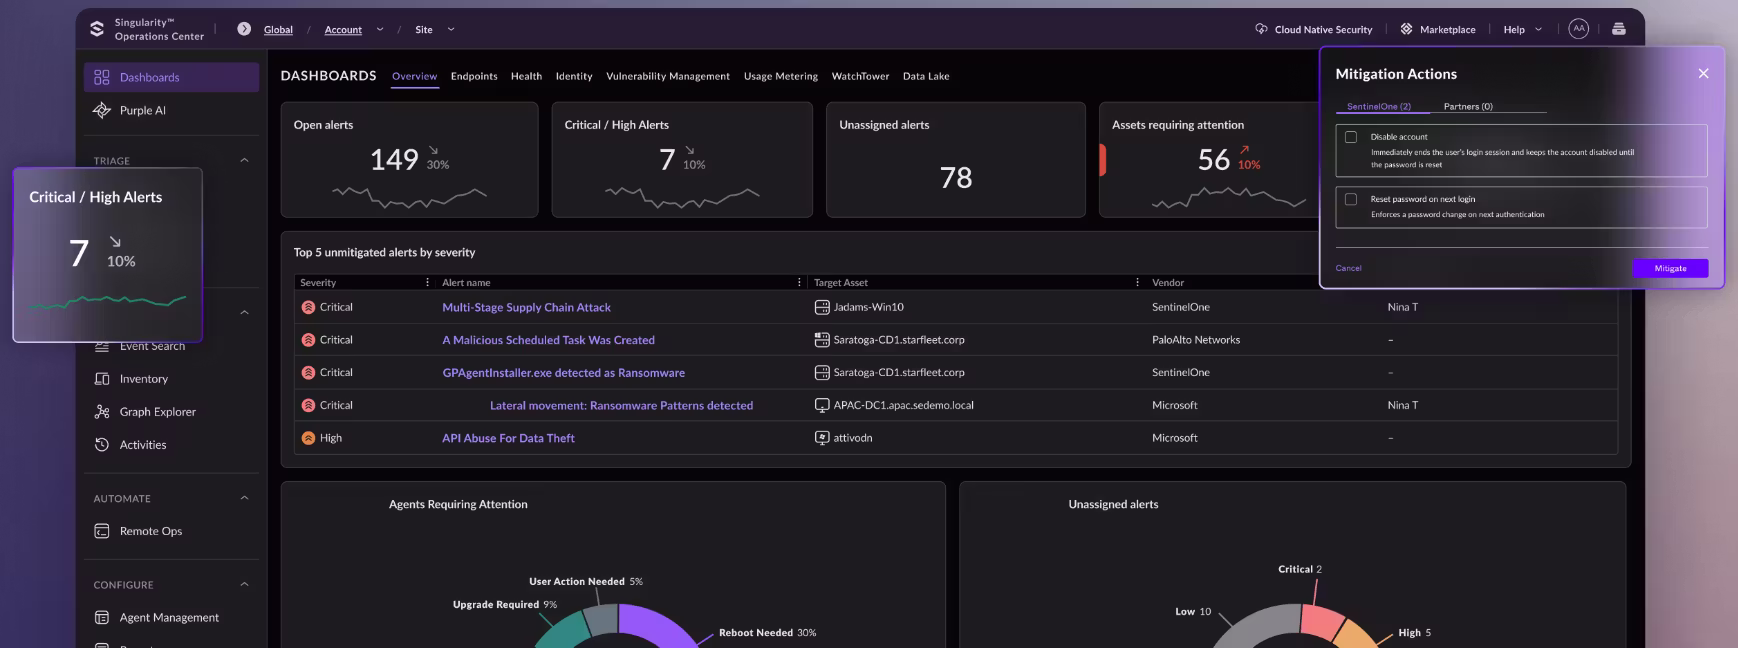1738x648 pixels.
Task: Click the Dashboards grid icon
Action: [x=101, y=77]
